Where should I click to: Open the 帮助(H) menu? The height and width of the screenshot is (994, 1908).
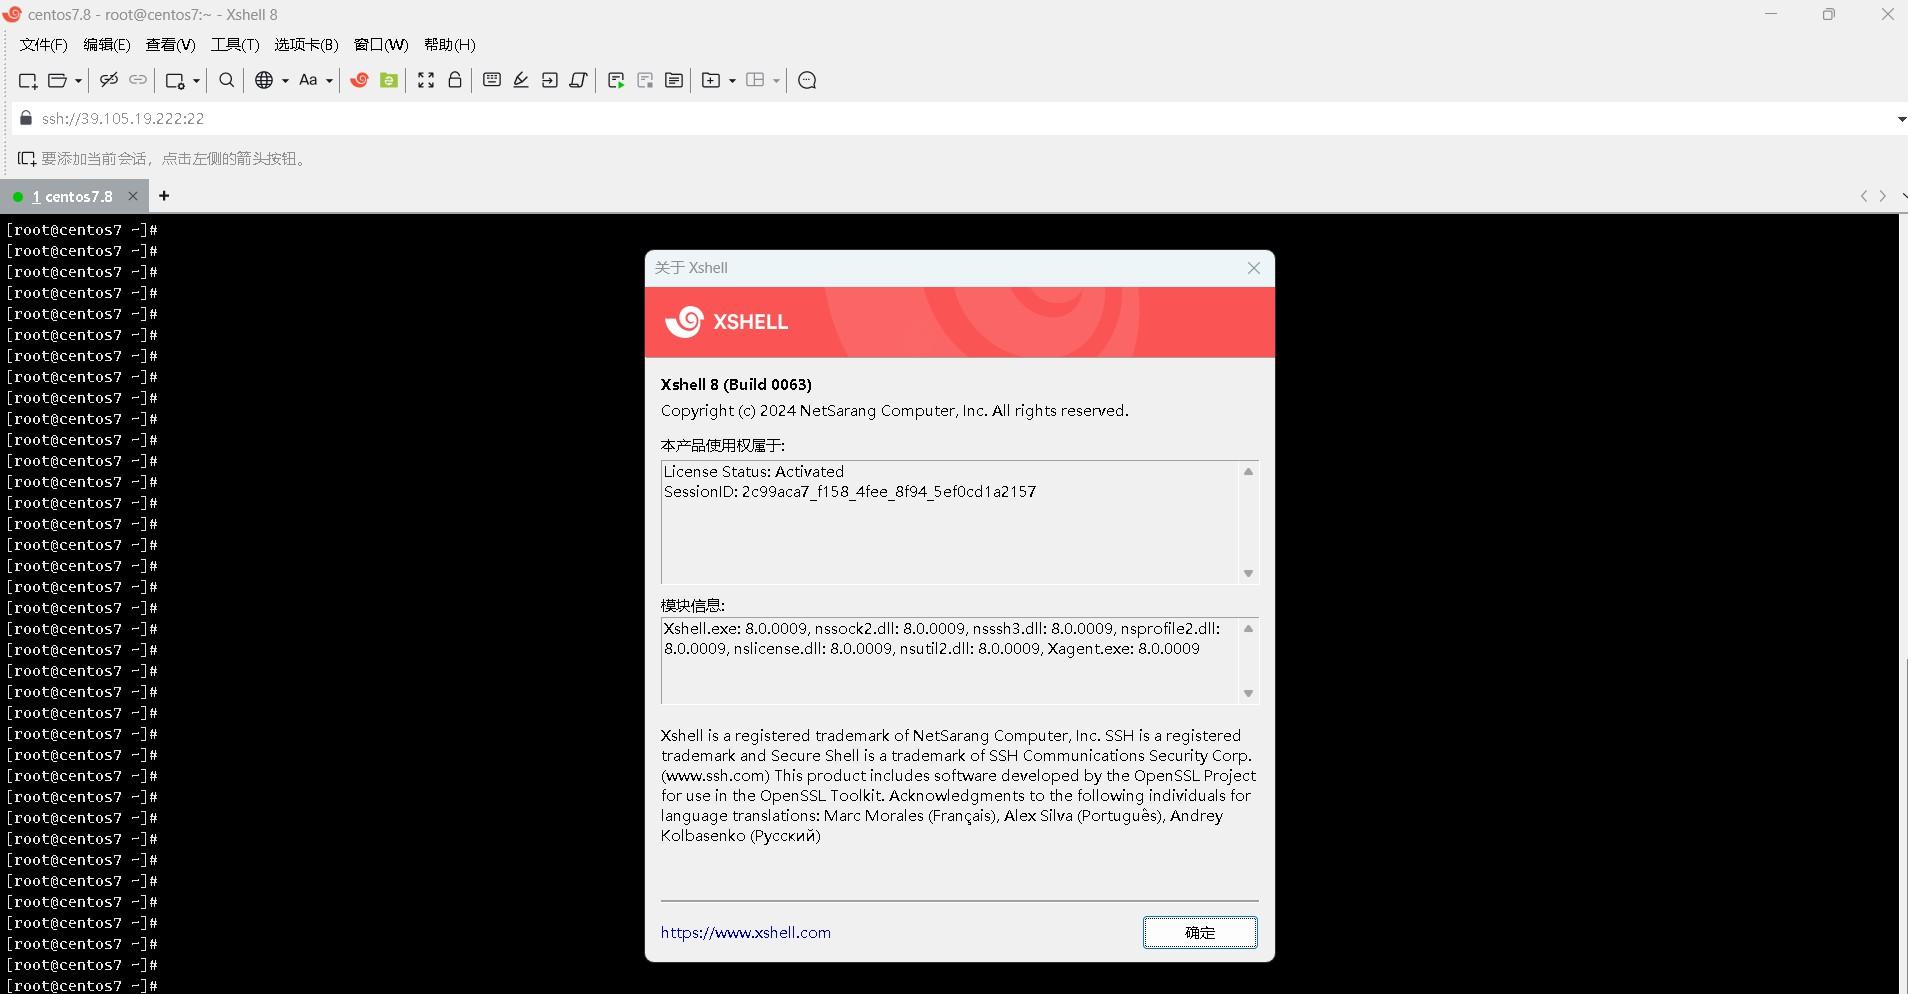(x=450, y=44)
